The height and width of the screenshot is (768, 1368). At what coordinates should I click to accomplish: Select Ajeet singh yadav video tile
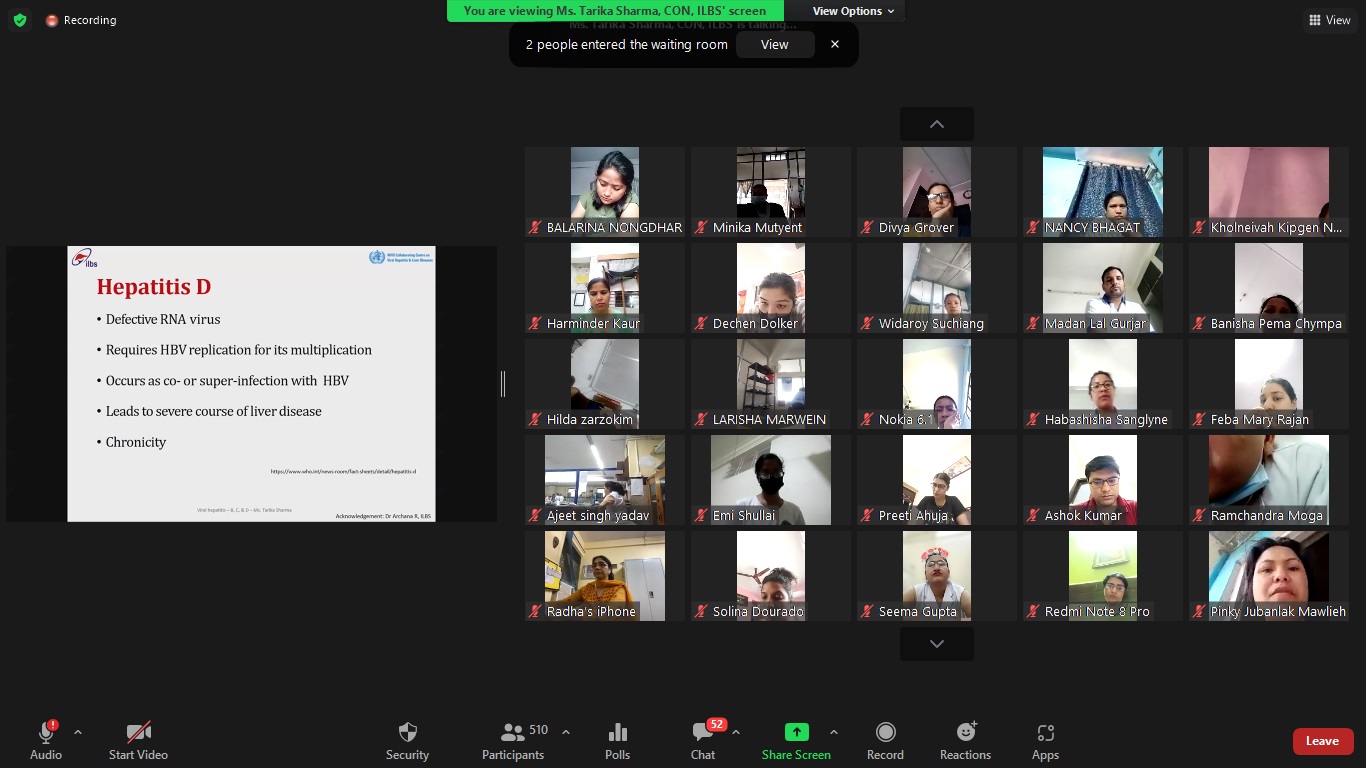point(605,480)
